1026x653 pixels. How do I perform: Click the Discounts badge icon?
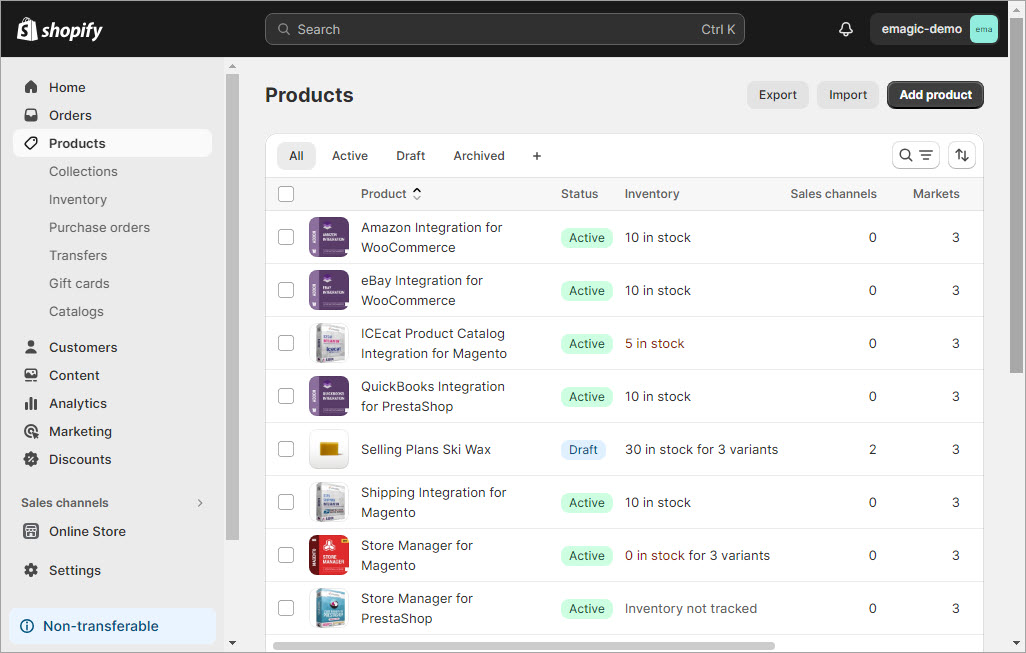coord(31,459)
